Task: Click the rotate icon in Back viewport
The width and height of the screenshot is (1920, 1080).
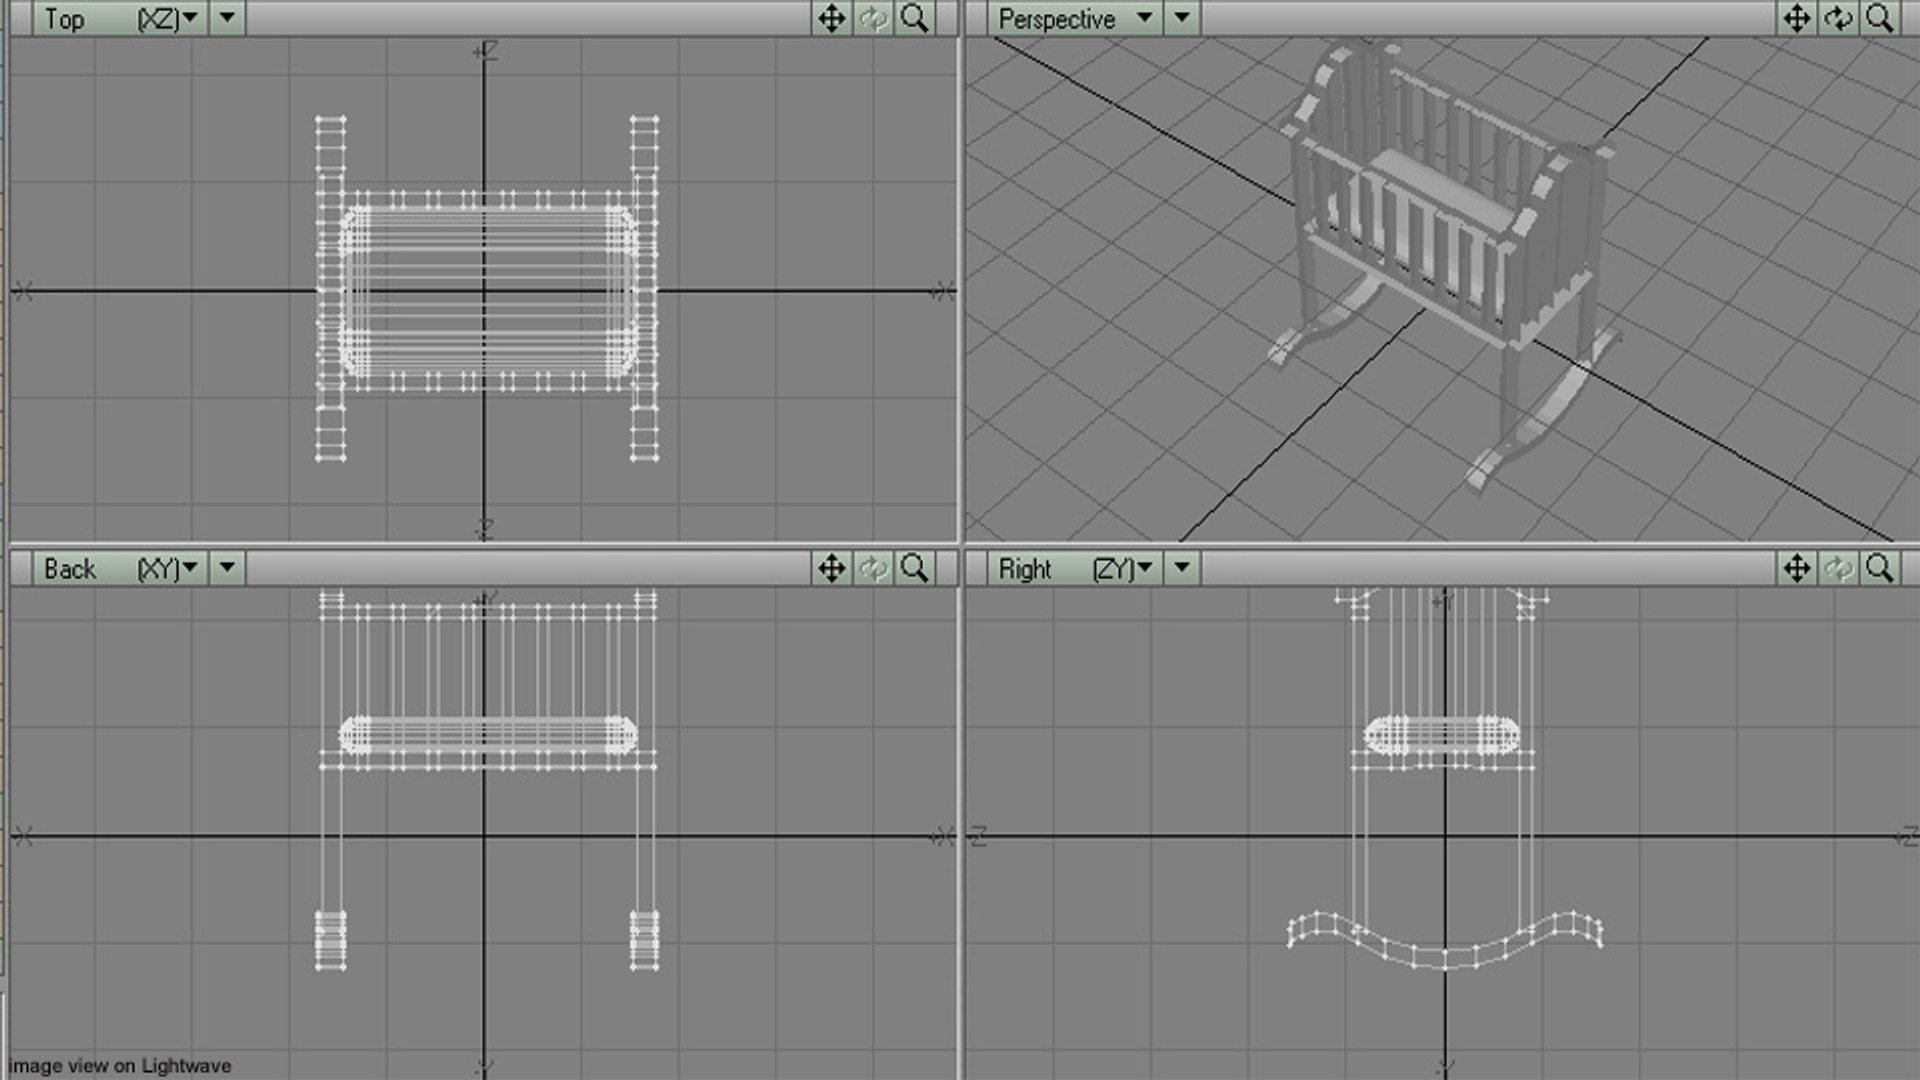Action: click(874, 568)
